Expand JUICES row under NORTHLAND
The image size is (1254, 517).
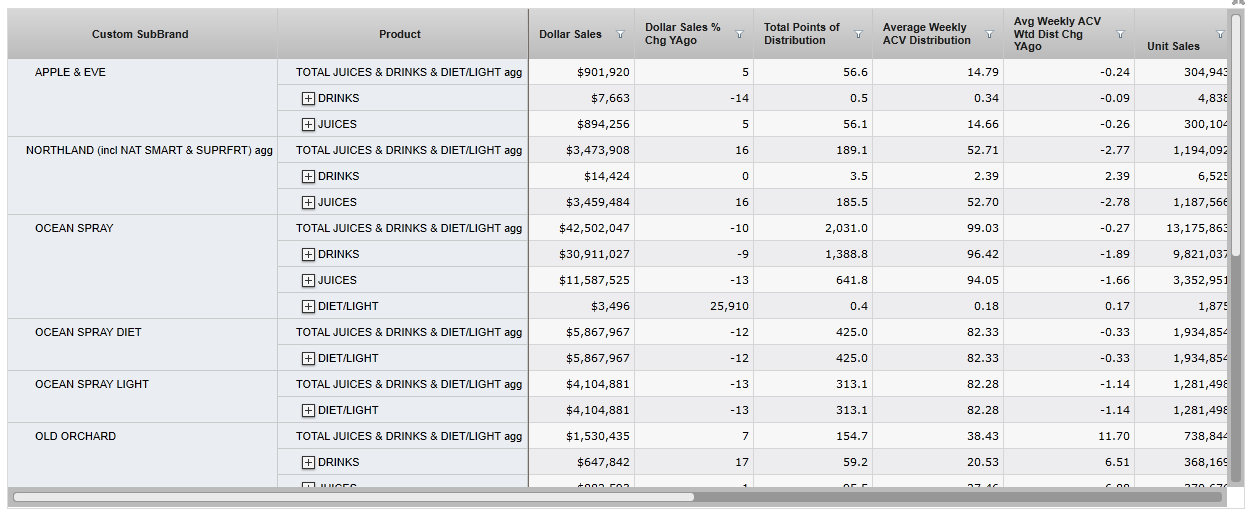pos(308,203)
